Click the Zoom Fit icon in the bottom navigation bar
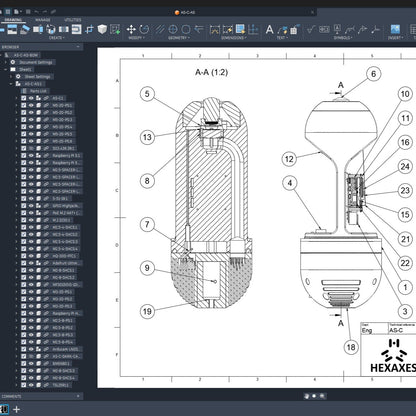This screenshot has height=416, width=416. (x=322, y=396)
